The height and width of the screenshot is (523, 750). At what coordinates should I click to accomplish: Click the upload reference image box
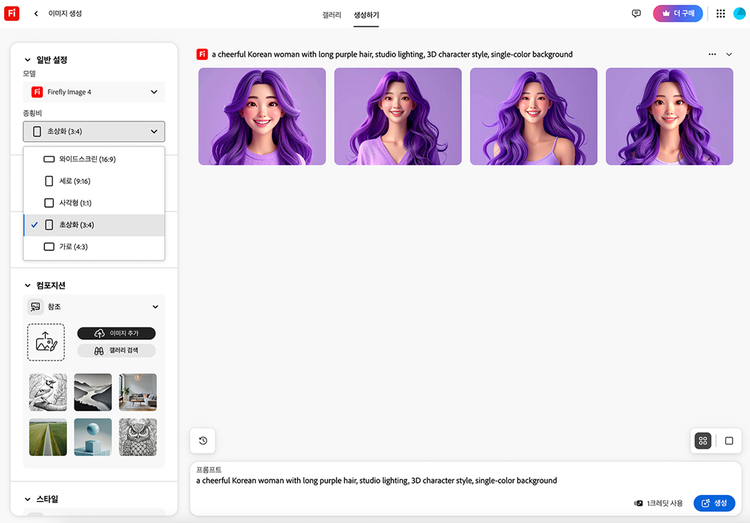46,342
